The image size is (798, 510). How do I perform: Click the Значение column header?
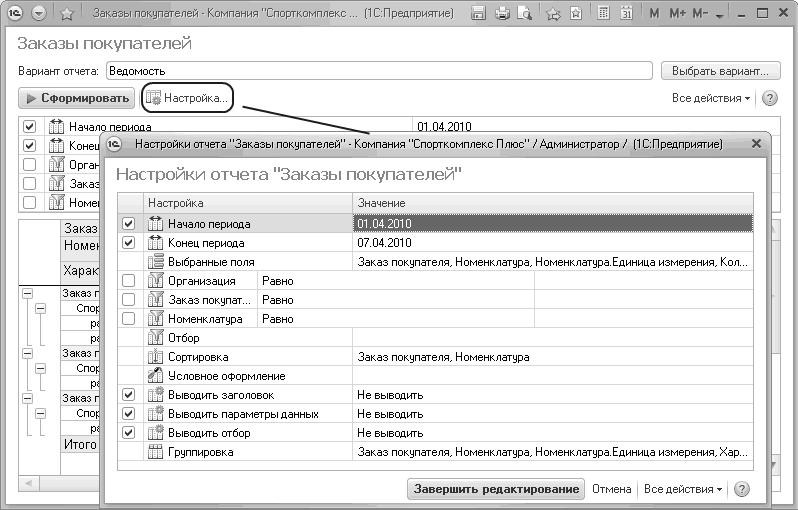tap(553, 203)
